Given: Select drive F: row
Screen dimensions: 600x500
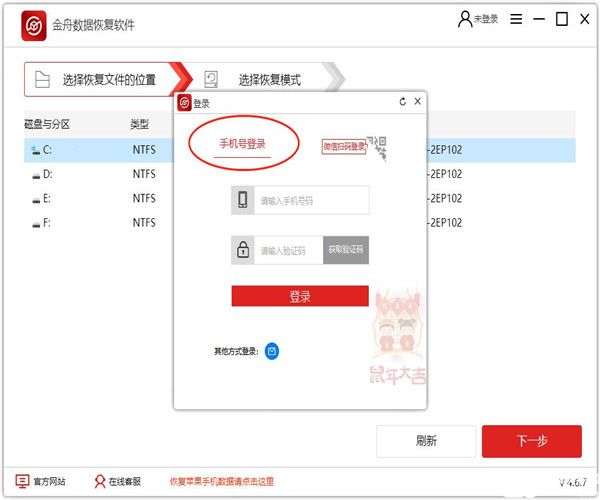Looking at the screenshot, I should [x=300, y=223].
